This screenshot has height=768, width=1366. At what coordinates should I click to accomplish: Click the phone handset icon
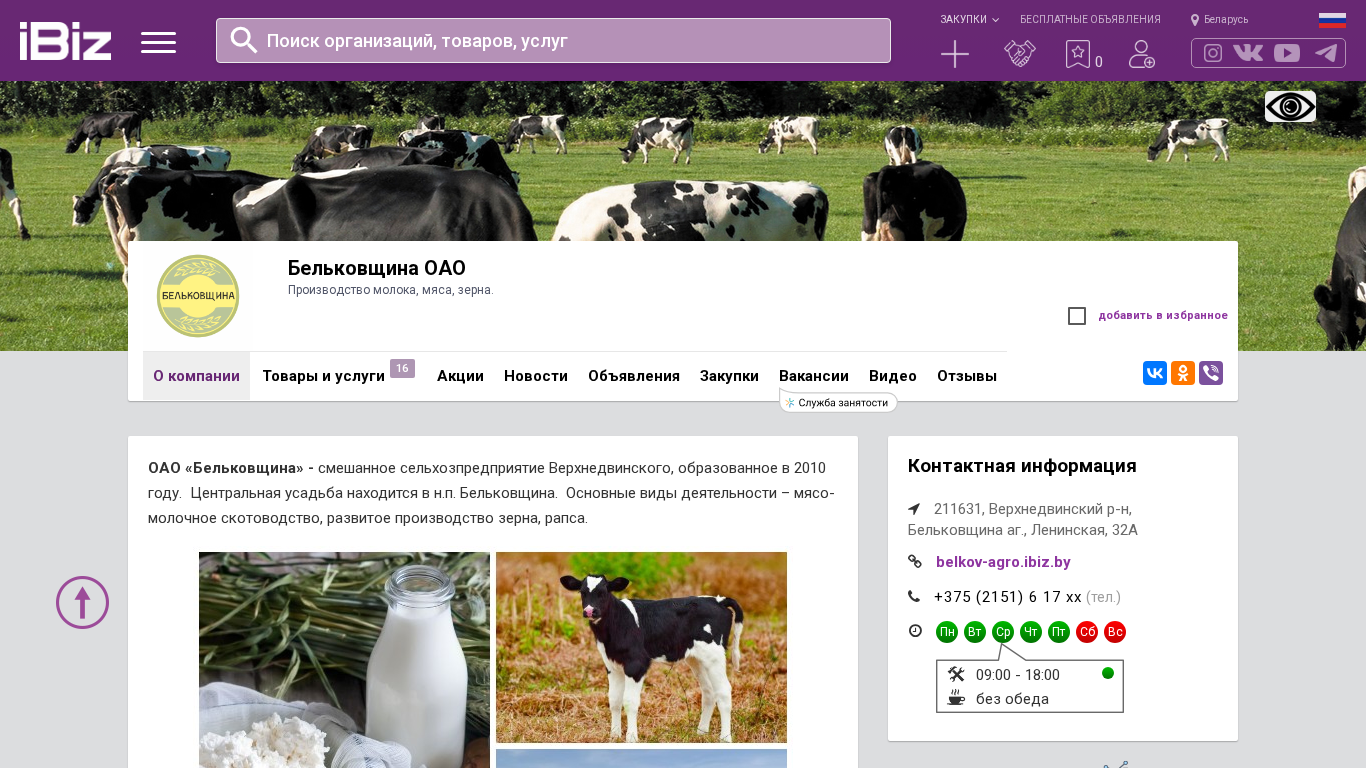(914, 597)
